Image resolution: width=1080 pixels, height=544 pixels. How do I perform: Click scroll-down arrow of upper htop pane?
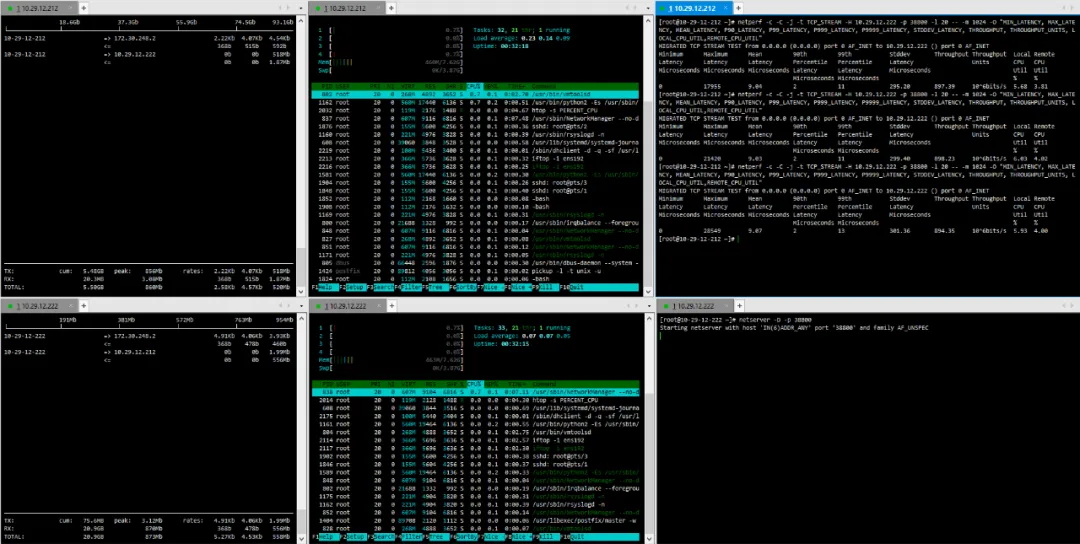click(648, 291)
